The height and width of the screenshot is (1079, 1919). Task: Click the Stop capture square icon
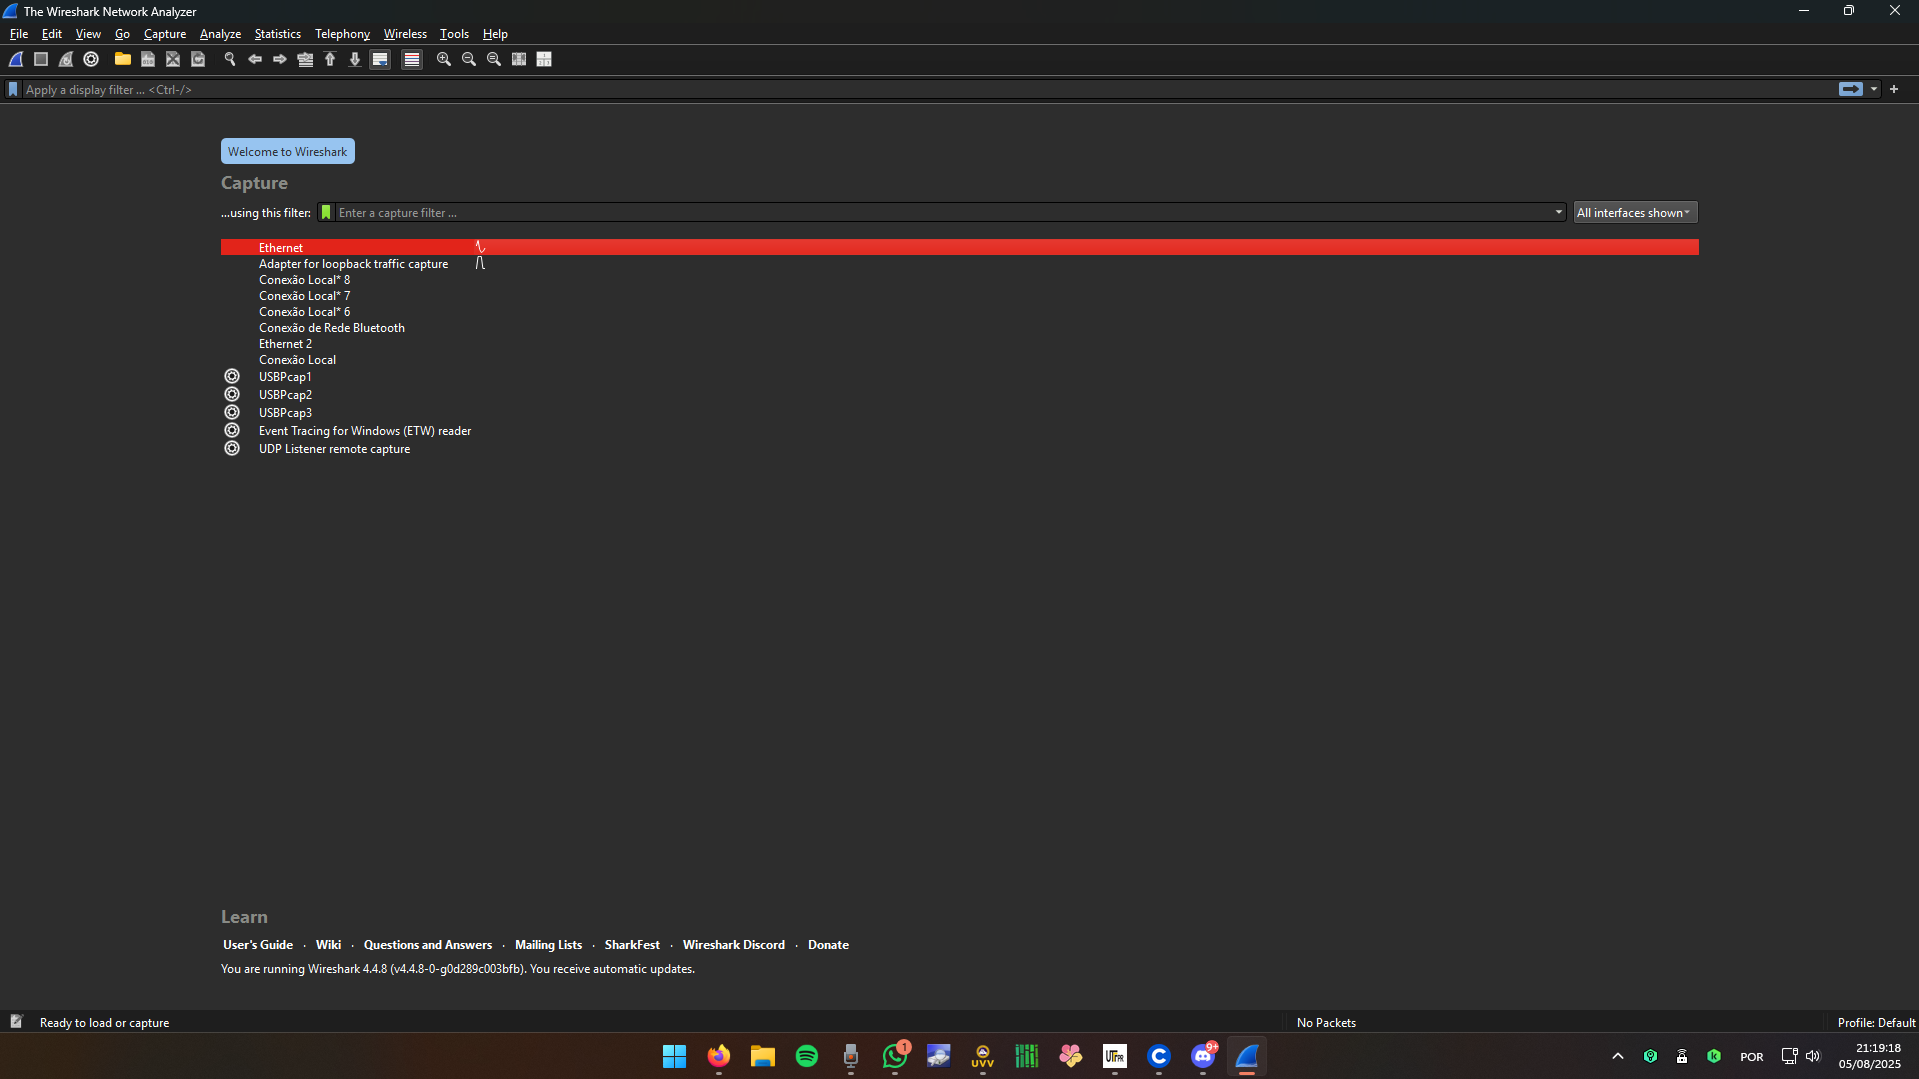[41, 60]
